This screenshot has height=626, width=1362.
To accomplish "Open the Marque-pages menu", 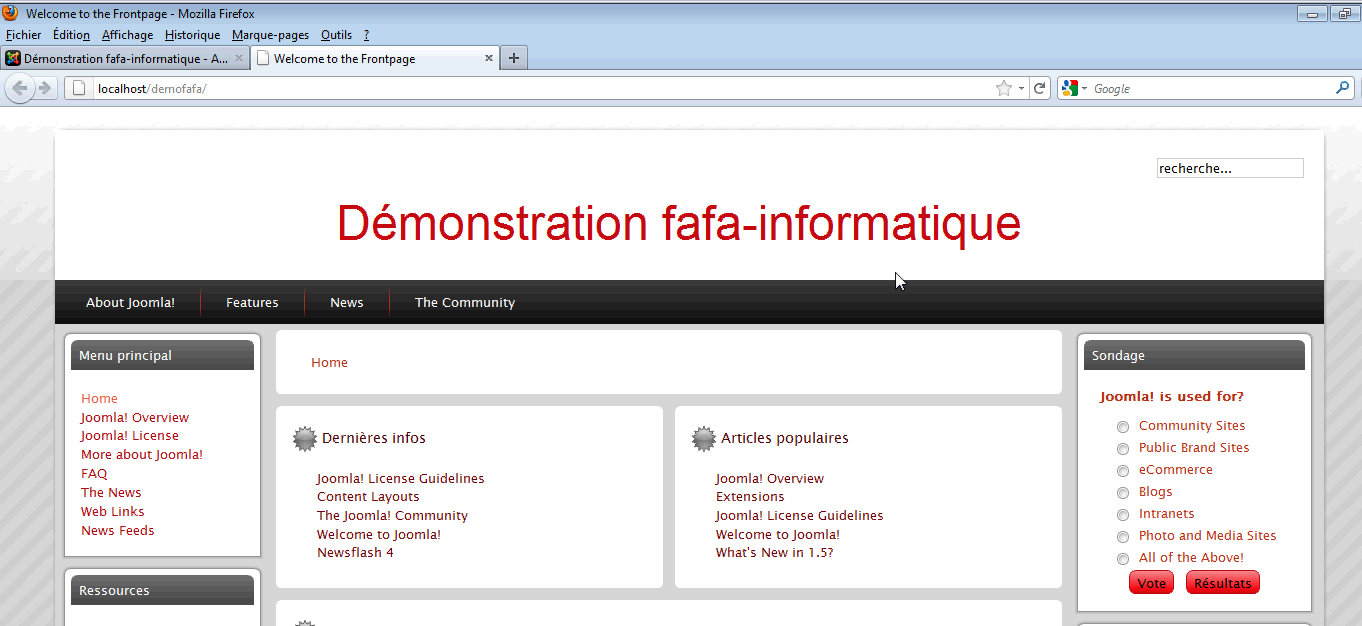I will (271, 35).
